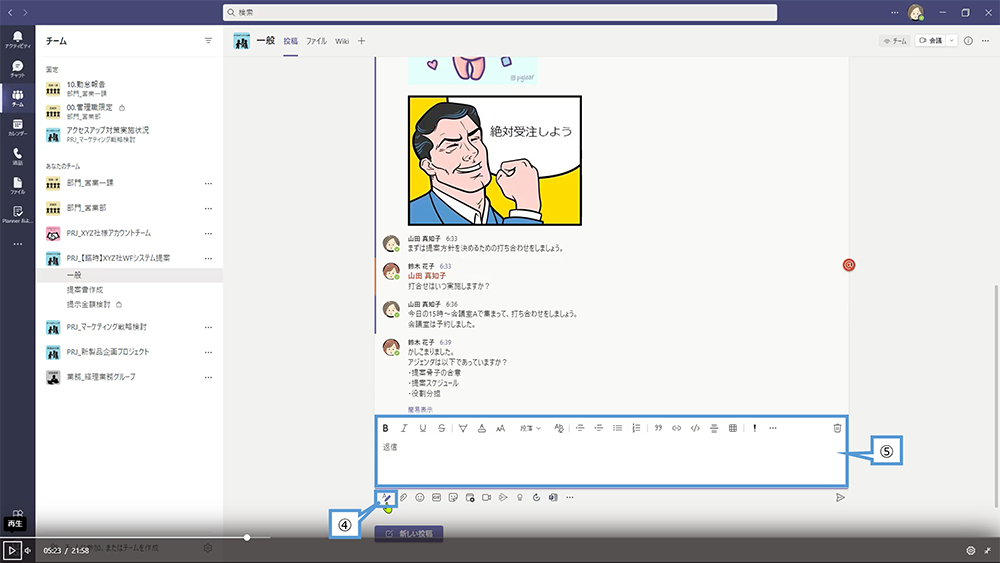Screen dimensions: 1000x563
Task: Apply underline formatting in reply editor
Action: 422,428
